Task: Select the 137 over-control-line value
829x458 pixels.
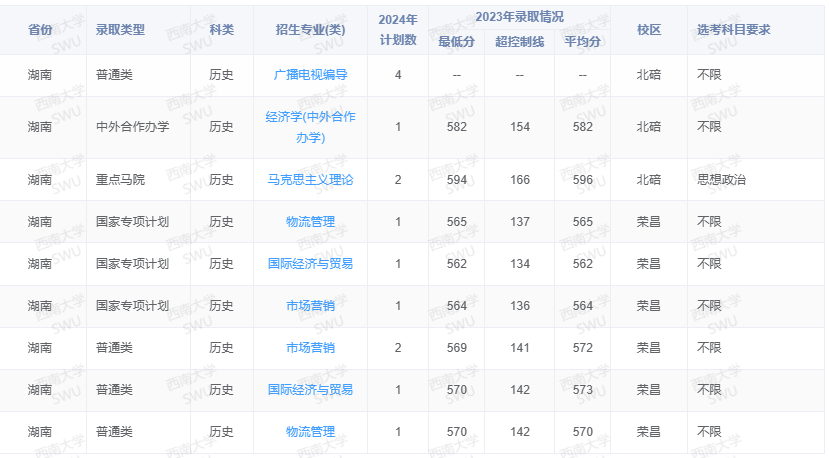Action: click(x=520, y=222)
